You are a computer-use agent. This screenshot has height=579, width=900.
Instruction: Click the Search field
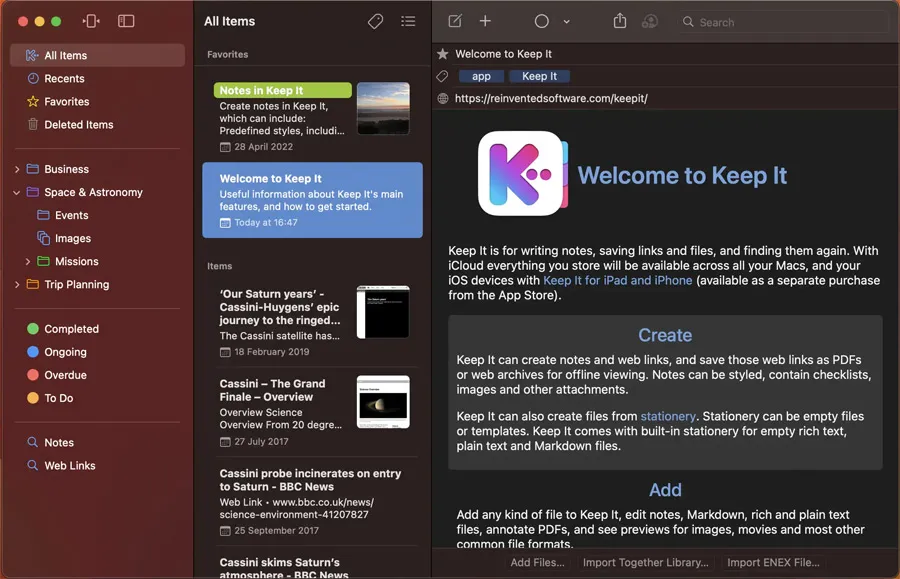[780, 21]
